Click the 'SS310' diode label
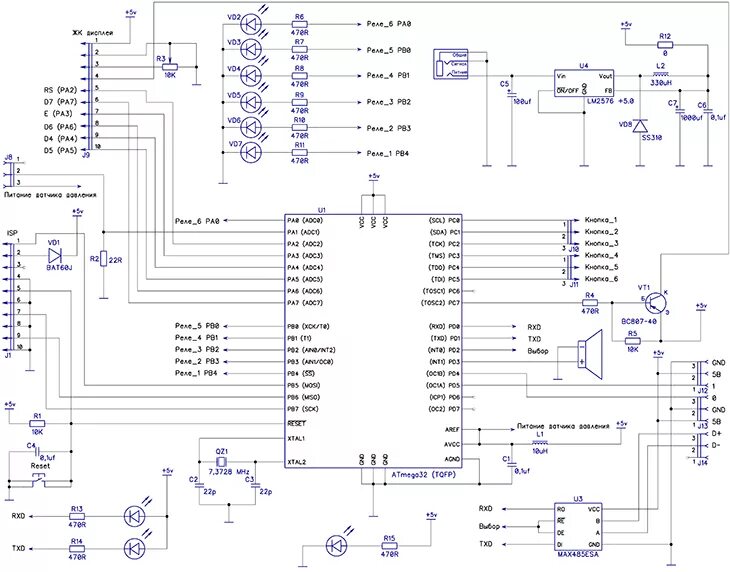This screenshot has width=730, height=572. pyautogui.click(x=651, y=138)
